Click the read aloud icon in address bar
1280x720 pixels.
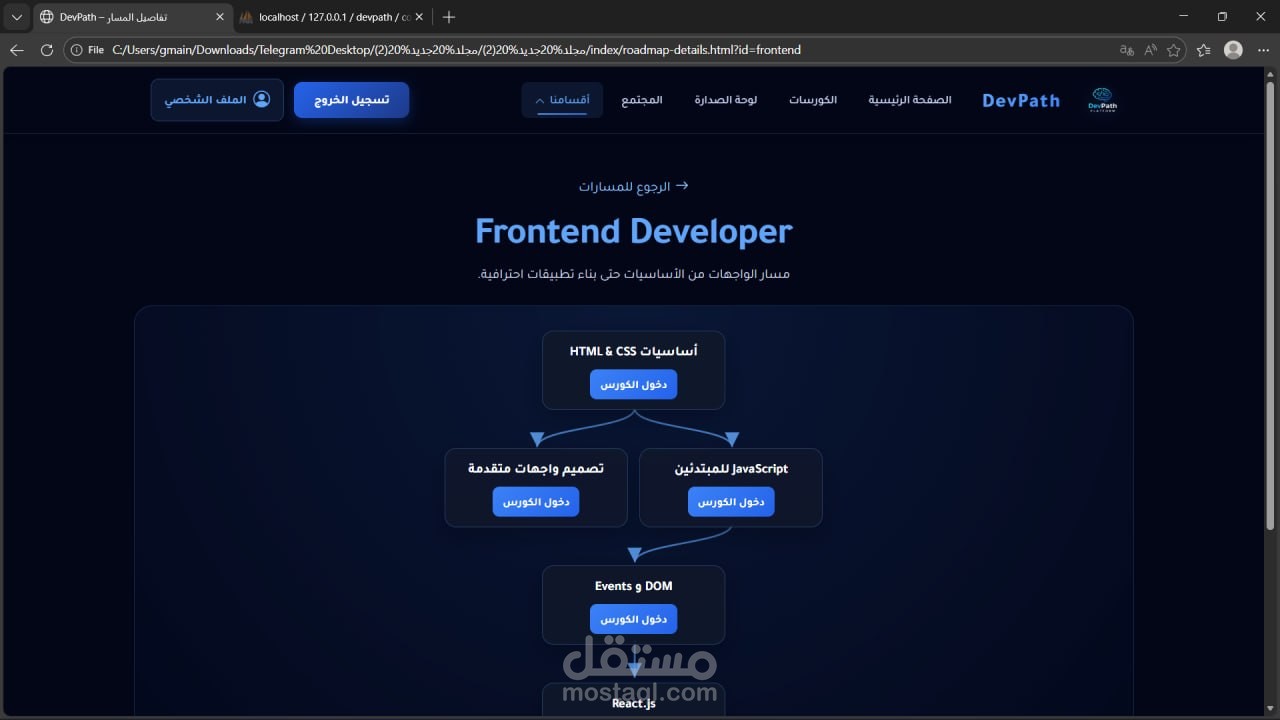(x=1151, y=50)
